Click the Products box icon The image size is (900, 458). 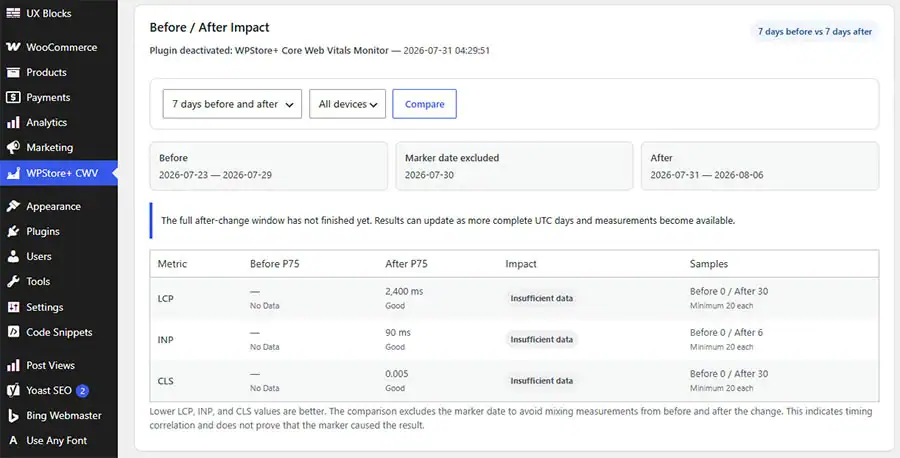[x=13, y=72]
